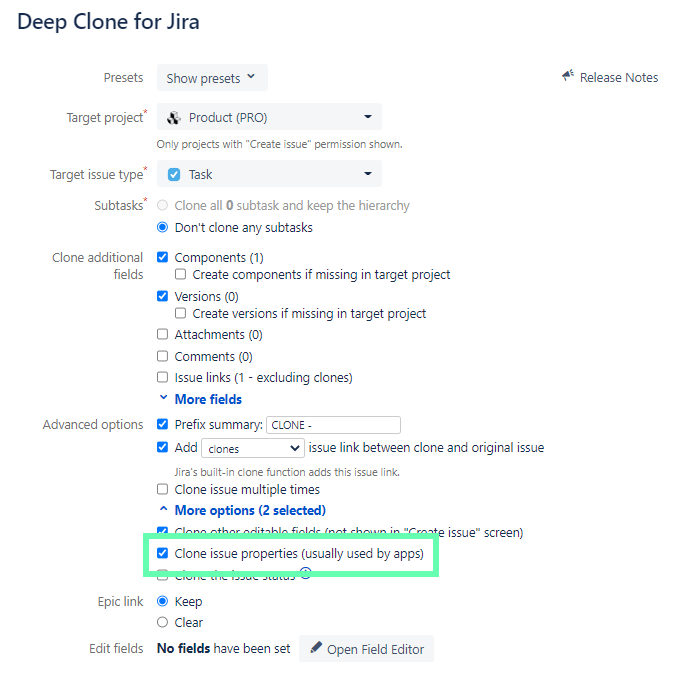Click the Clone additional fields label

[98, 266]
